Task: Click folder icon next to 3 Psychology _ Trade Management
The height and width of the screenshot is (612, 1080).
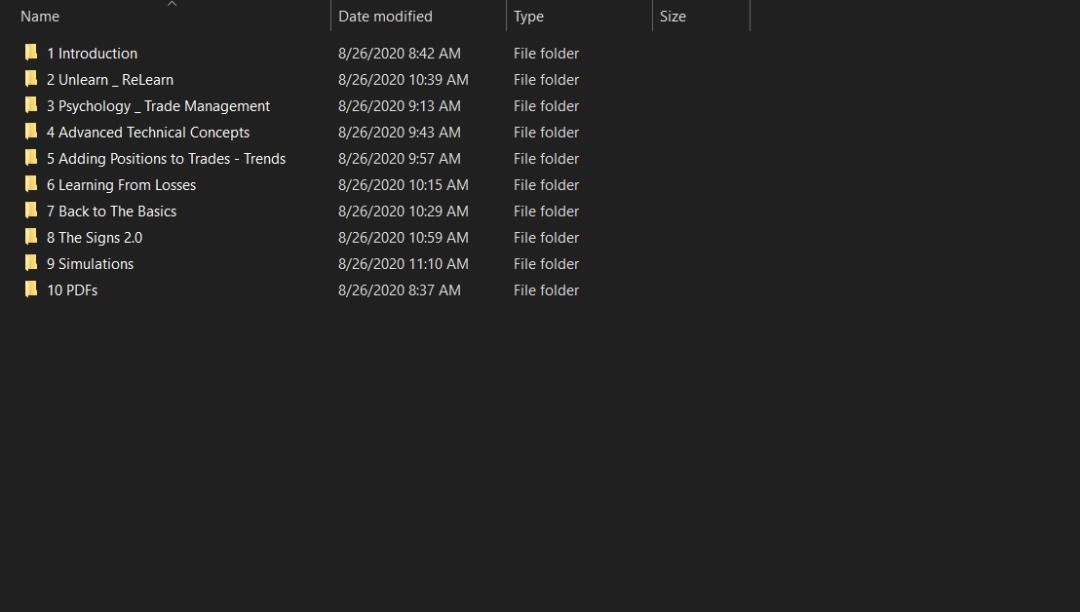Action: 31,106
